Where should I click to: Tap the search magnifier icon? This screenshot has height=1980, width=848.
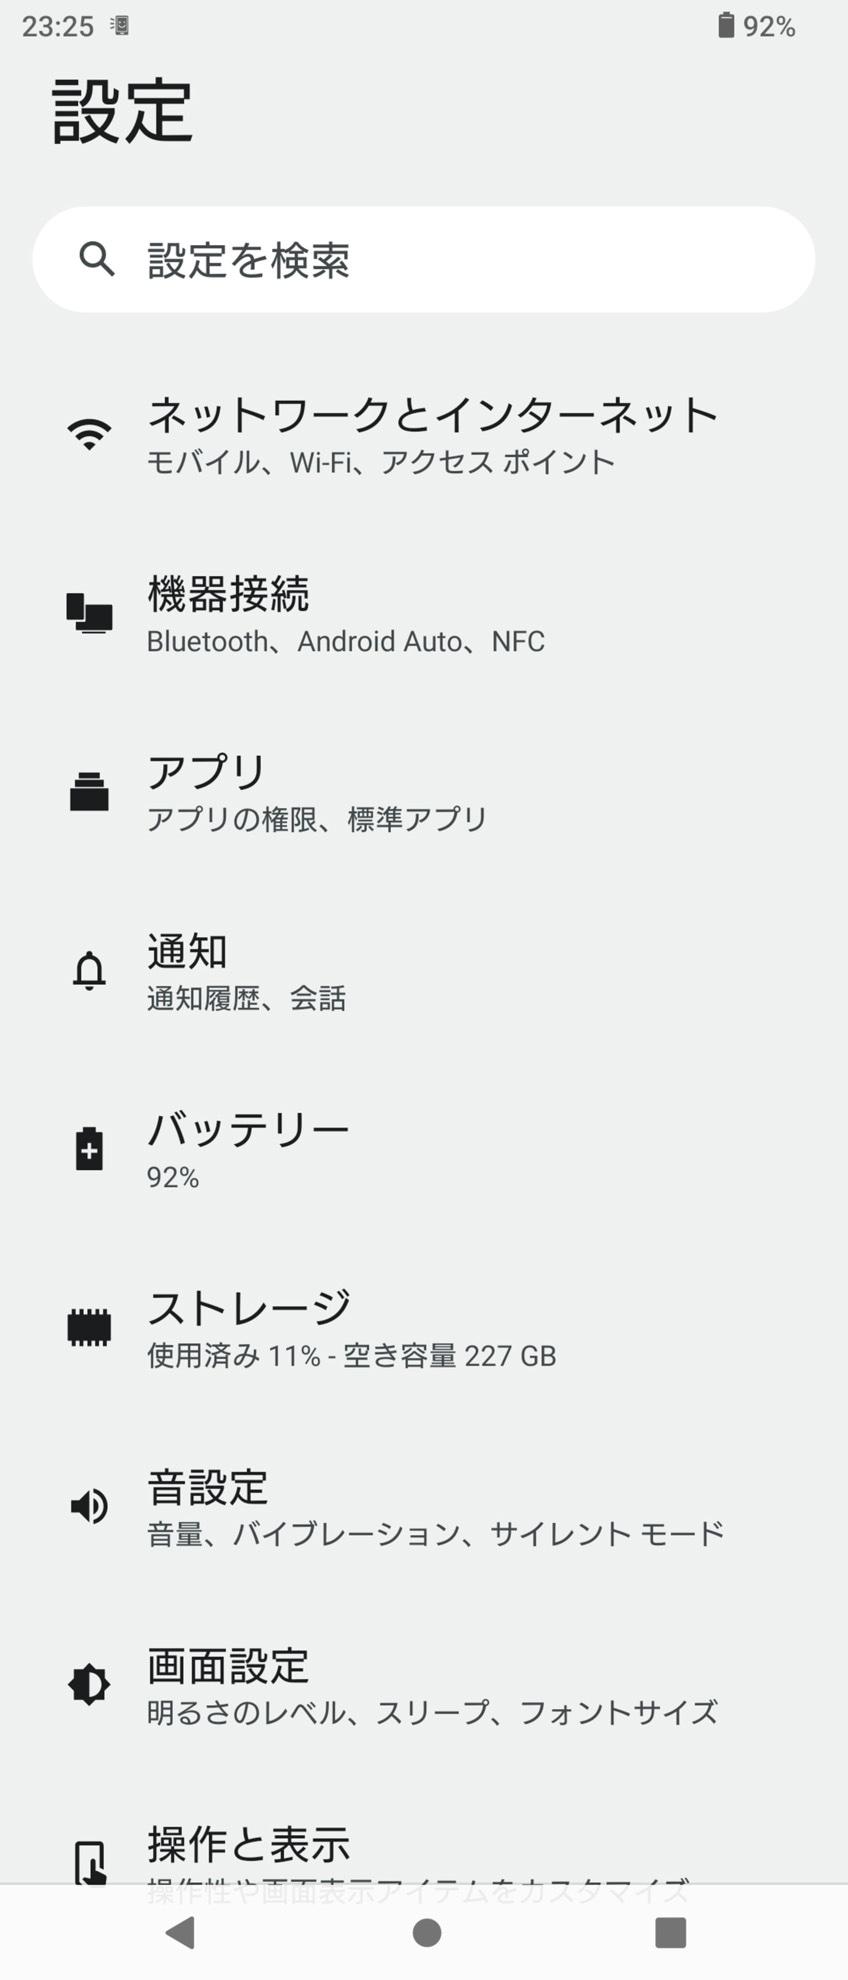click(x=97, y=259)
